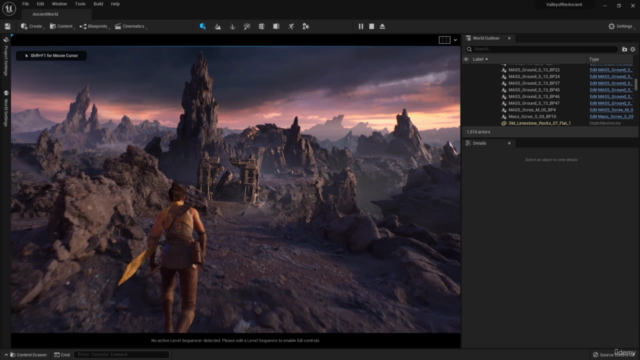Open the World Settings sidebar tab
The height and width of the screenshot is (360, 640).
(6, 109)
